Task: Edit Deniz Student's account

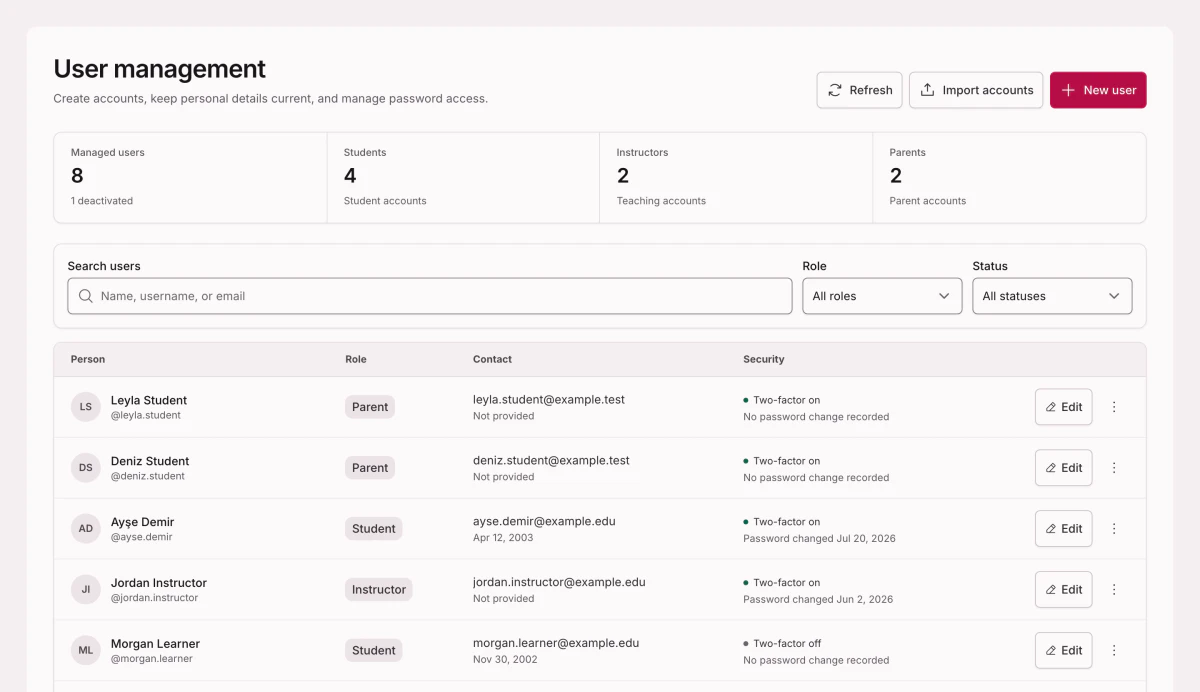Action: point(1063,468)
